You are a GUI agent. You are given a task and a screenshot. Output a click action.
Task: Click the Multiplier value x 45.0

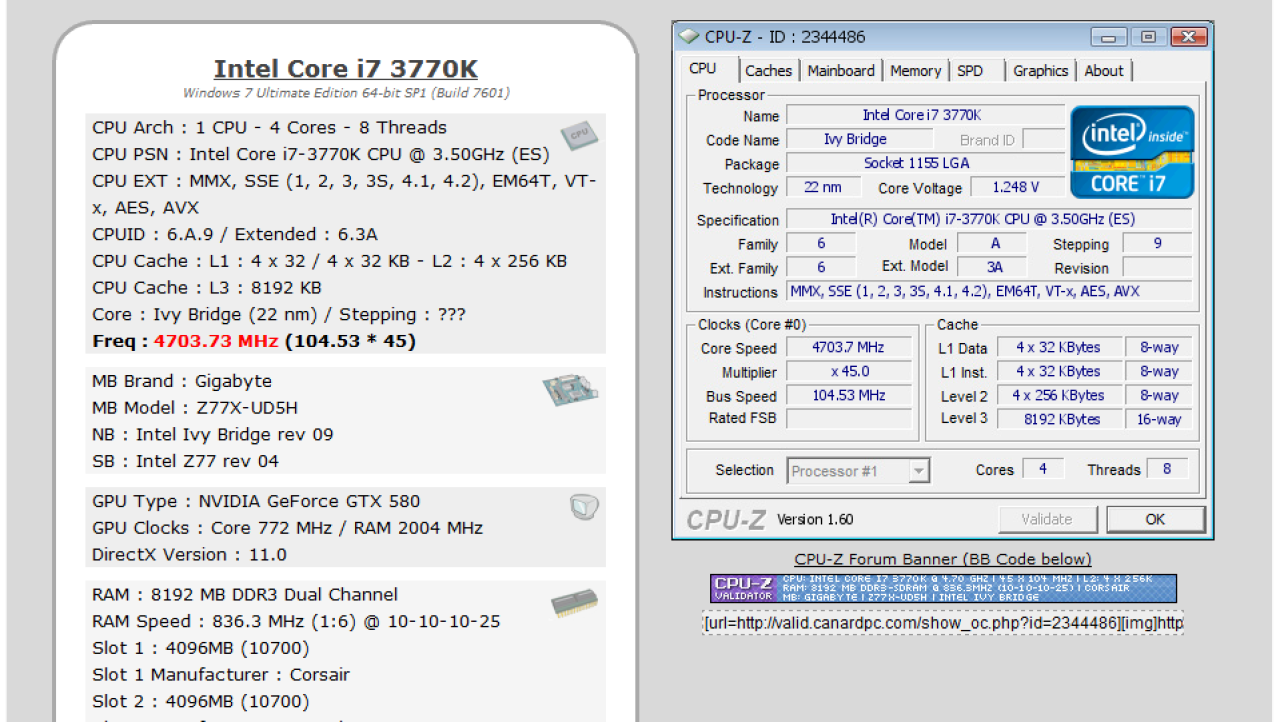pyautogui.click(x=848, y=371)
